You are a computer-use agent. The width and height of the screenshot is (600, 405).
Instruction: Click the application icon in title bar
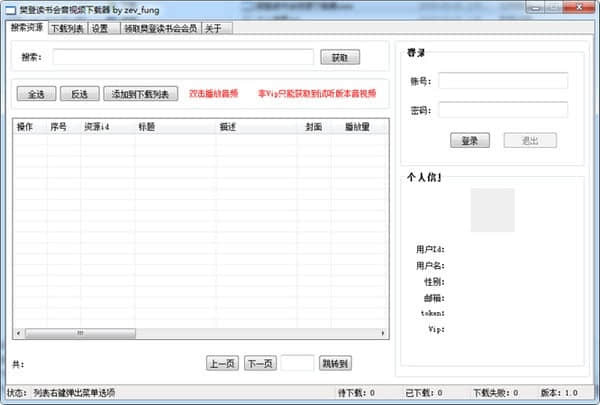[10, 11]
